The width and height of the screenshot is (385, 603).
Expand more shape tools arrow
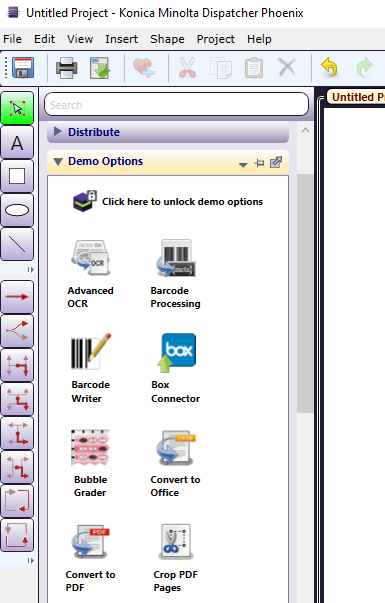pyautogui.click(x=30, y=270)
